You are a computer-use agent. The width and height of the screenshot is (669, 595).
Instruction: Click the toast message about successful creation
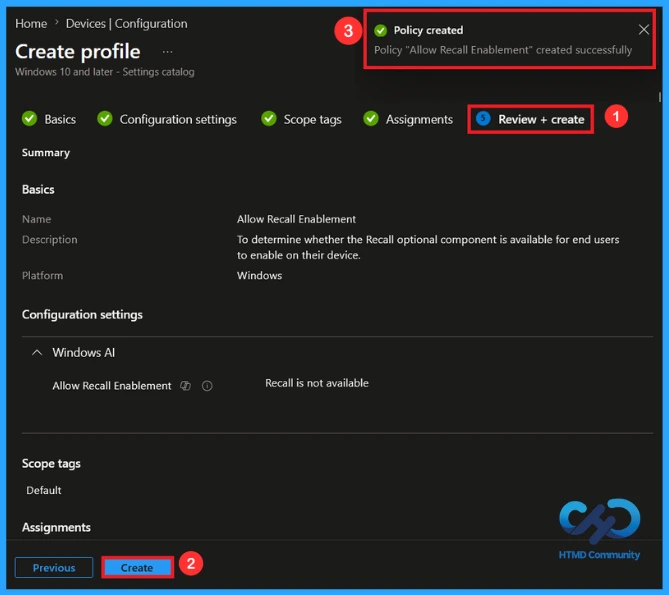click(x=503, y=50)
